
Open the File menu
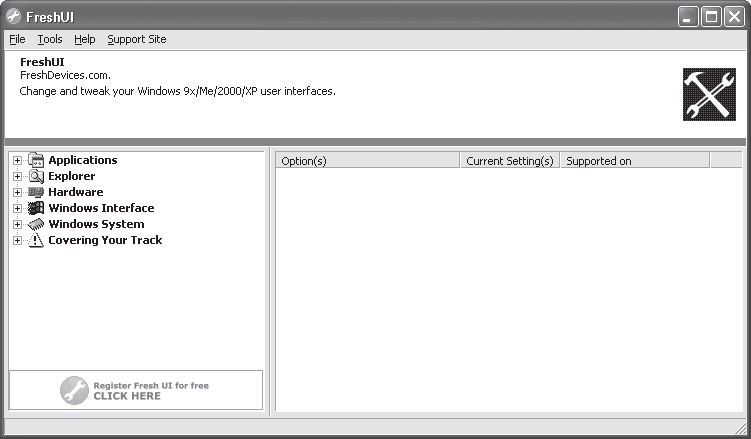click(17, 39)
